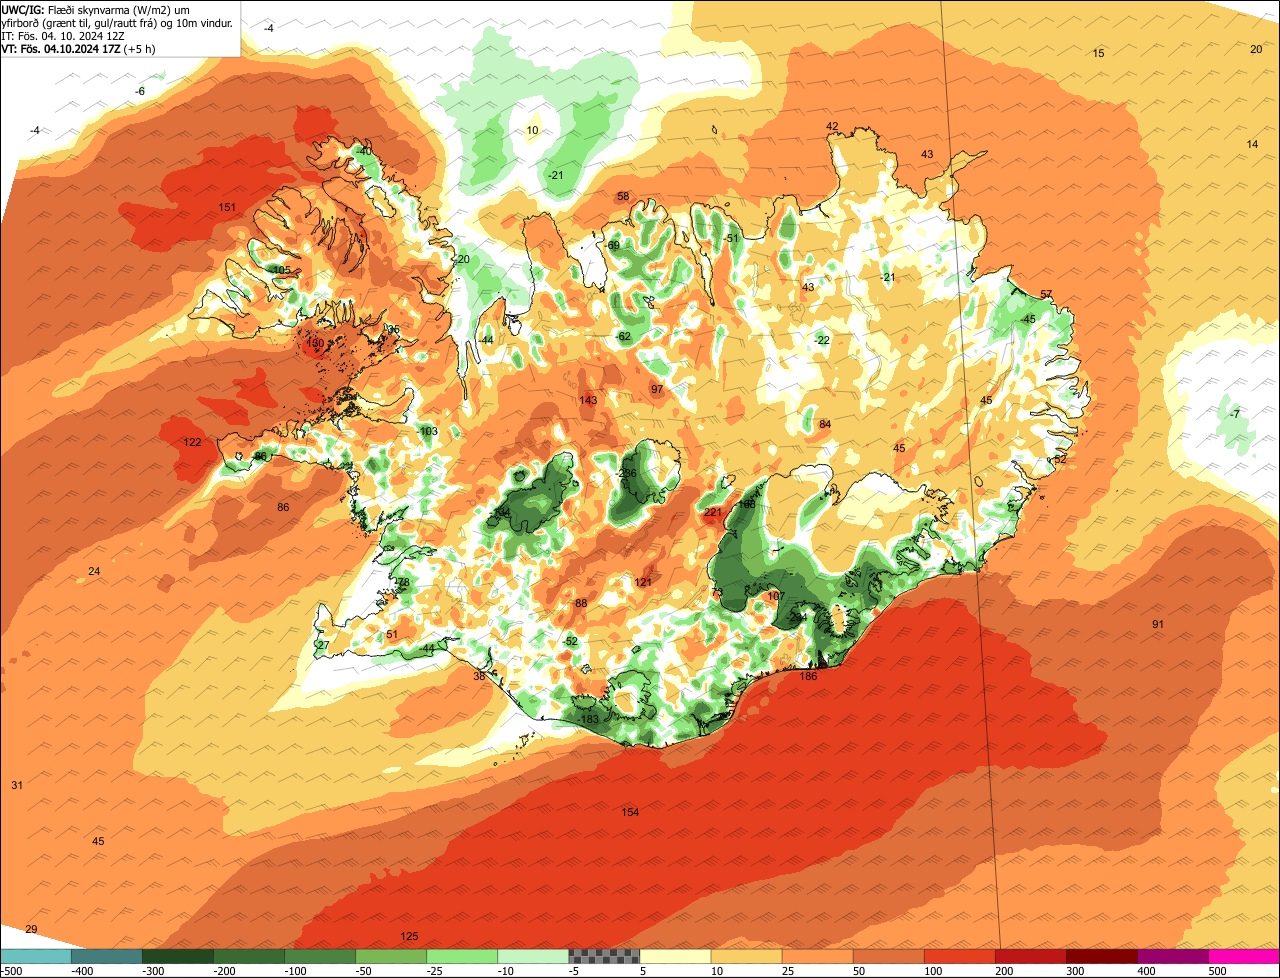Pick the -50 to -25 legend swatch
Image resolution: width=1280 pixels, height=978 pixels.
(391, 956)
